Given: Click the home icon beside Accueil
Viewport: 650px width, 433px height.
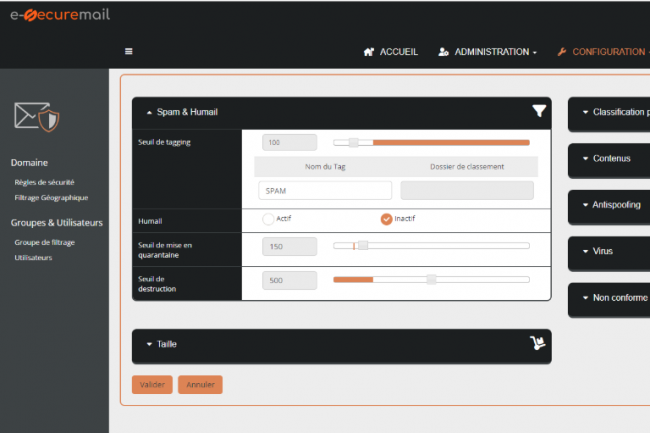Looking at the screenshot, I should (x=369, y=52).
